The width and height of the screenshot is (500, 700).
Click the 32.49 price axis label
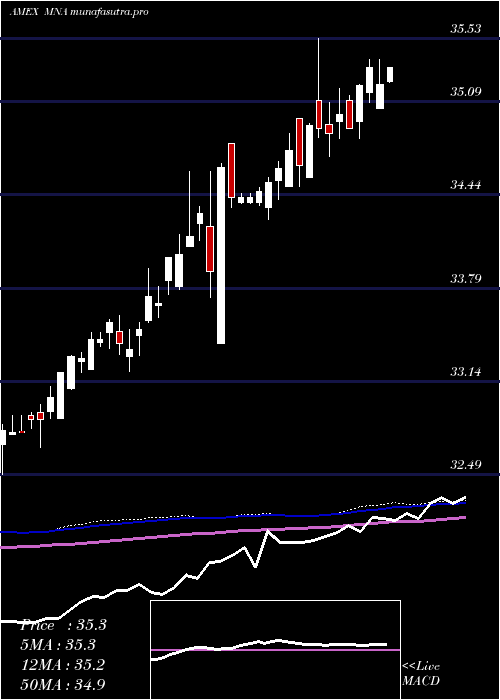[465, 465]
